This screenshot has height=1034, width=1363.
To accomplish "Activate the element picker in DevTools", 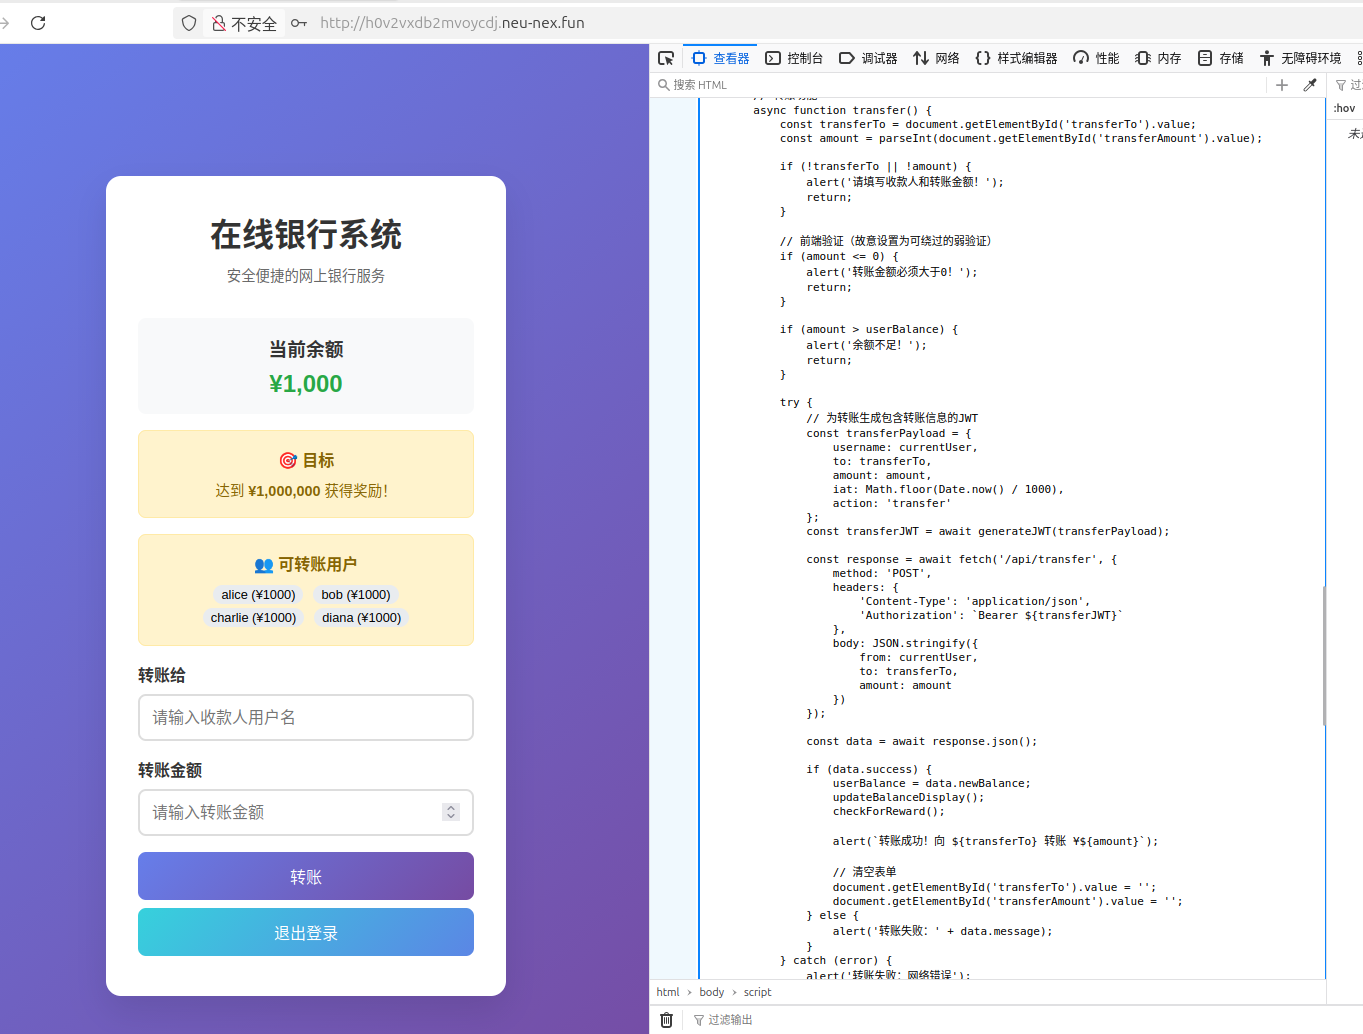I will [666, 58].
